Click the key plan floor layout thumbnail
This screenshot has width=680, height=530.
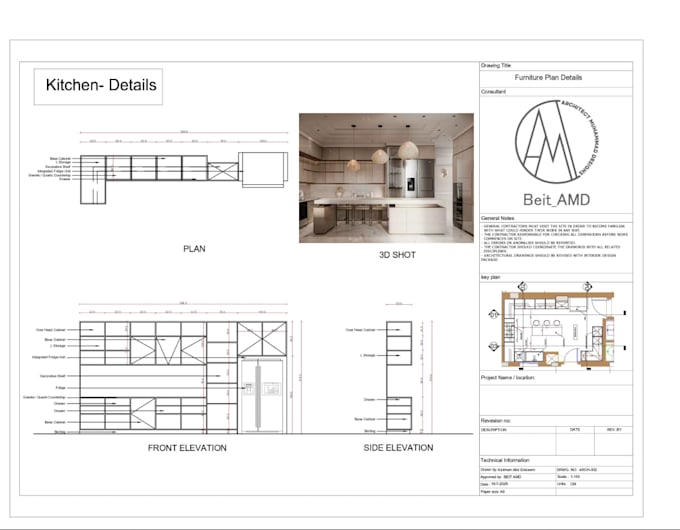tap(556, 326)
